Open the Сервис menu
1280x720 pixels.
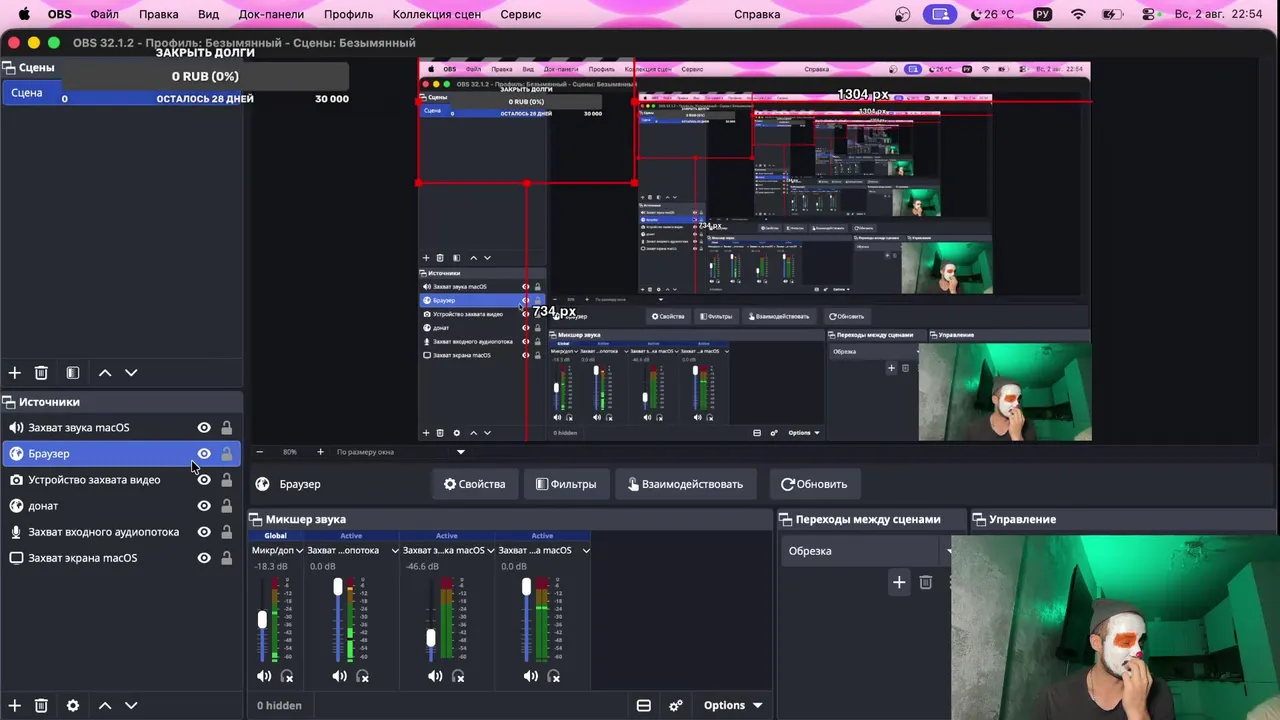coord(520,14)
